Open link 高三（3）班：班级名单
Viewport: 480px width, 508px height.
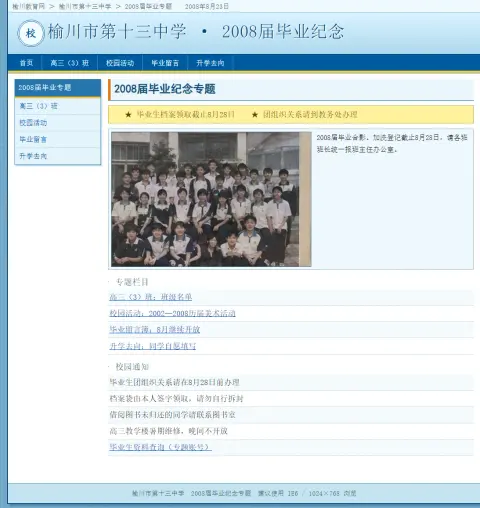click(x=151, y=297)
